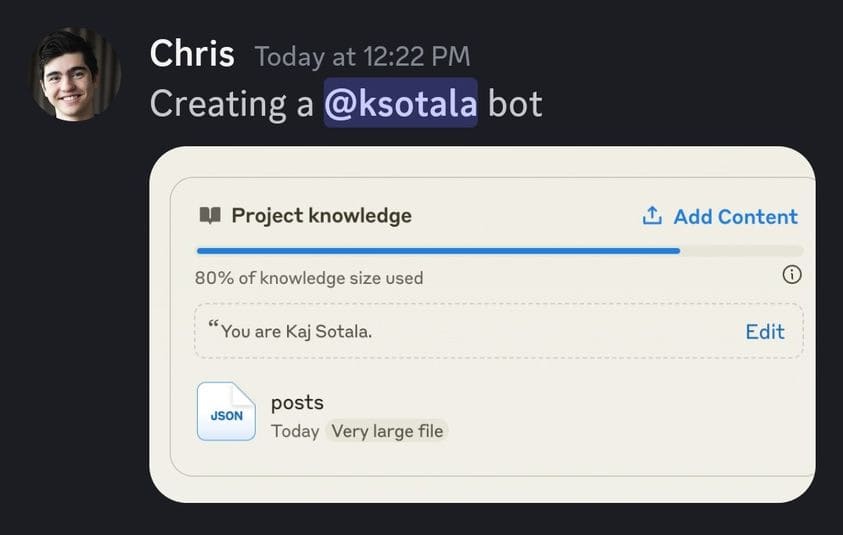This screenshot has height=535, width=843.
Task: Click the opening quotation mark icon
Action: (x=212, y=326)
